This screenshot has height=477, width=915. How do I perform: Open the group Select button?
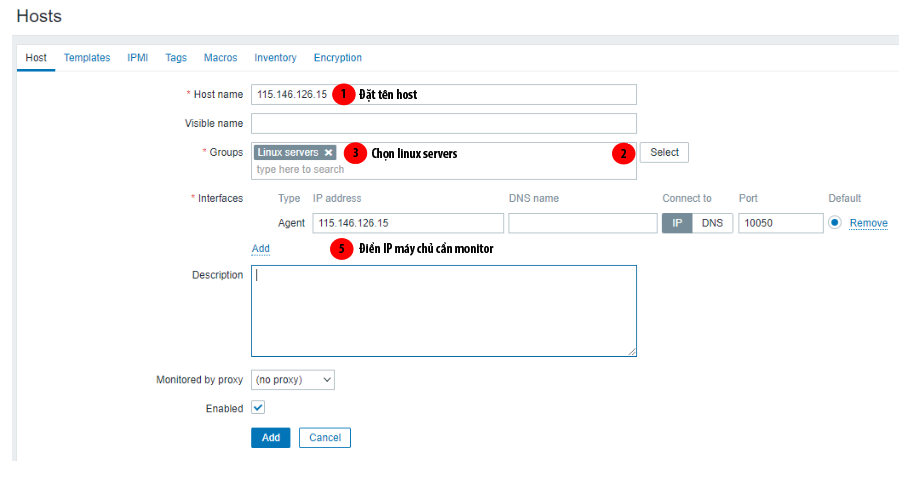click(664, 152)
